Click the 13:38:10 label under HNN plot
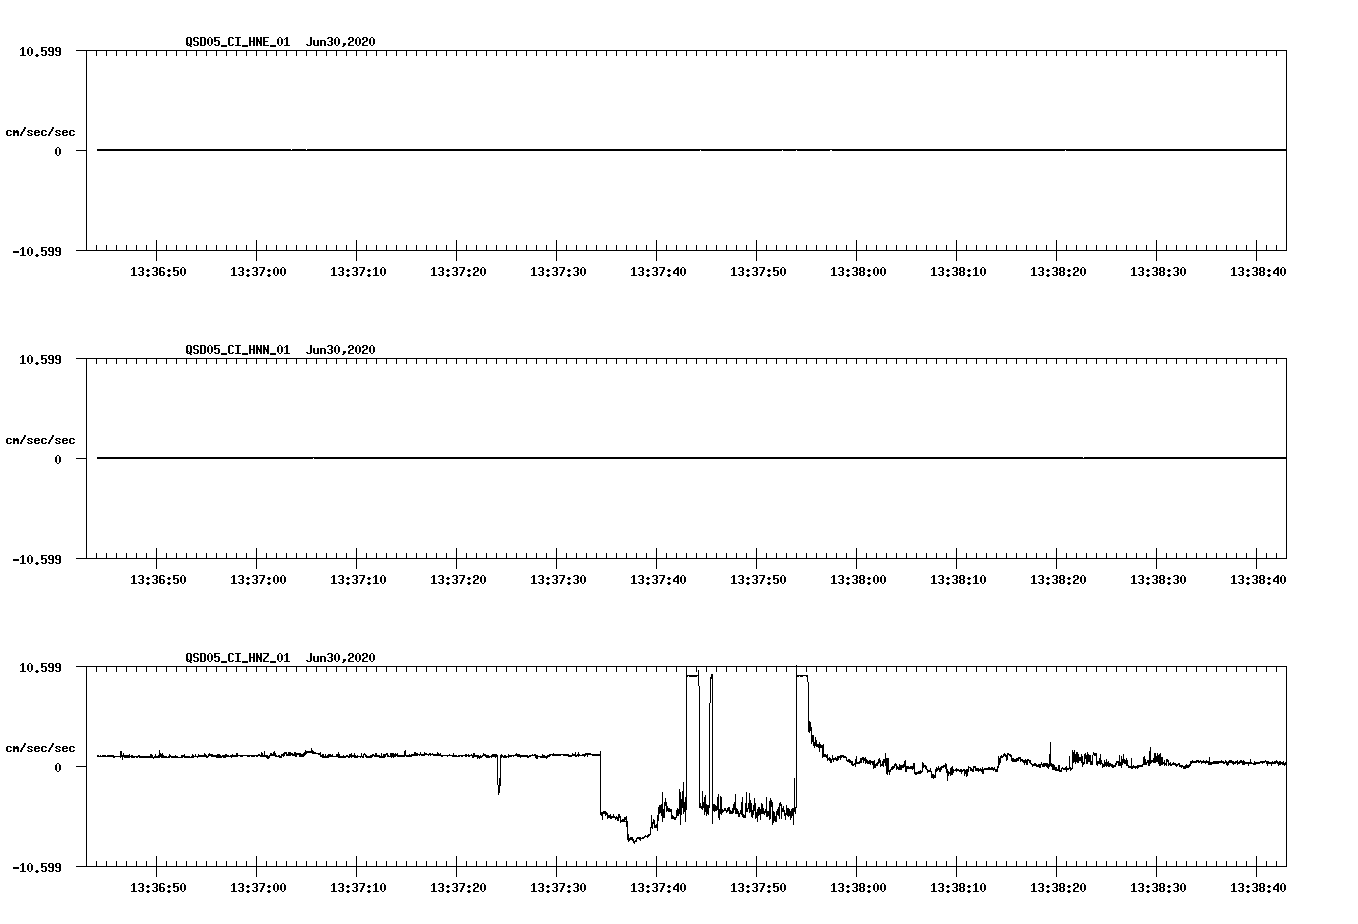The height and width of the screenshot is (924, 1358). point(958,580)
